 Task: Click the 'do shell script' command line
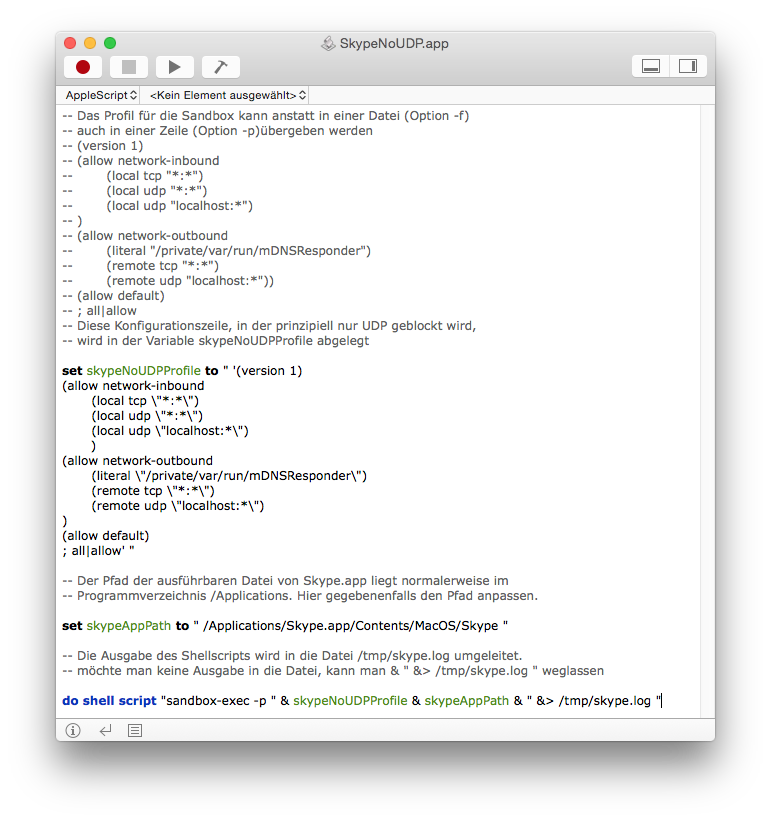(362, 701)
